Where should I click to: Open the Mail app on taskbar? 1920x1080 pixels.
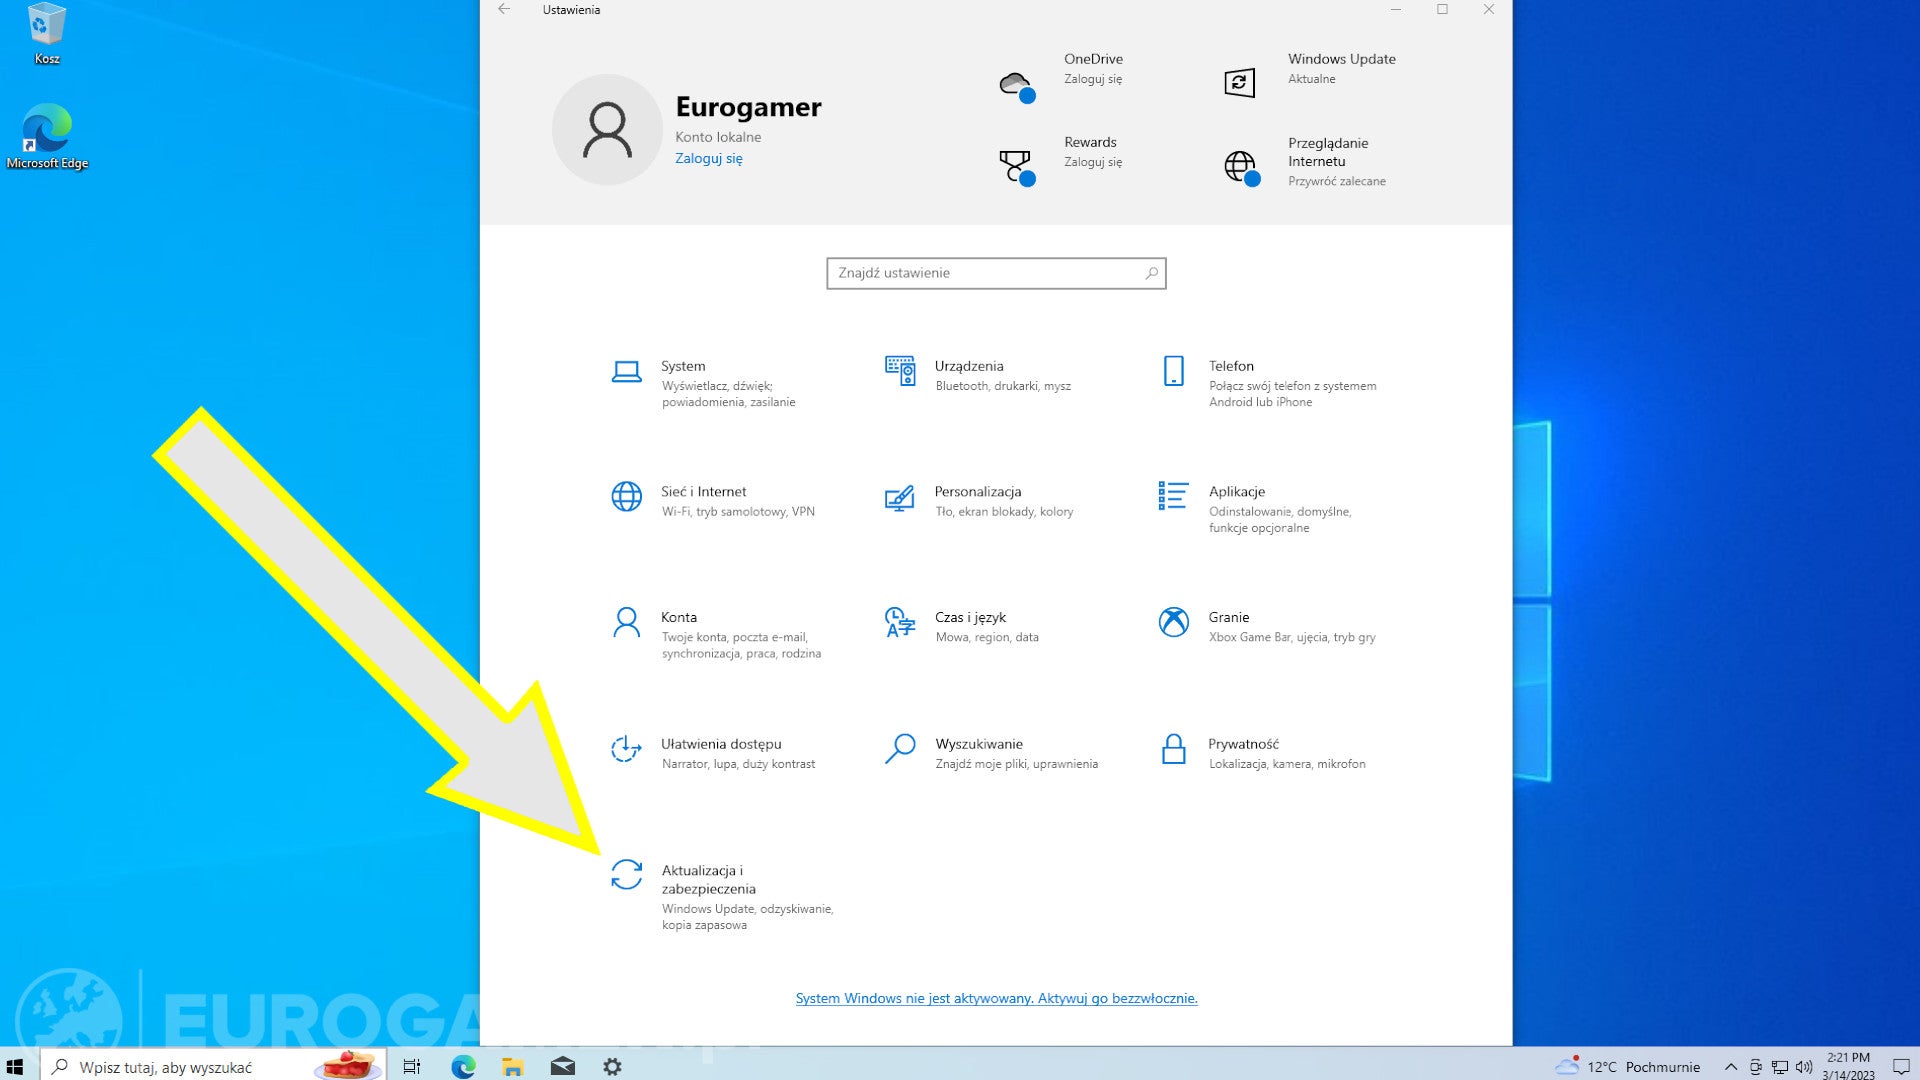point(563,1067)
